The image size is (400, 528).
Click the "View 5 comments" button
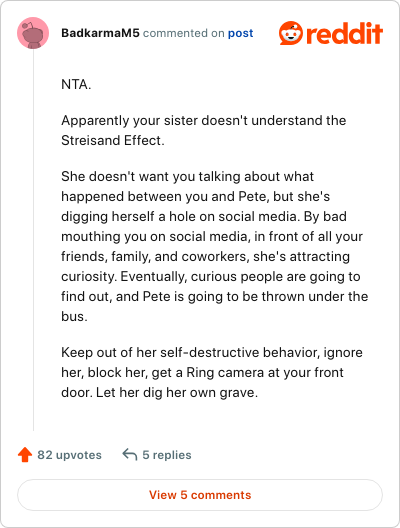click(200, 495)
